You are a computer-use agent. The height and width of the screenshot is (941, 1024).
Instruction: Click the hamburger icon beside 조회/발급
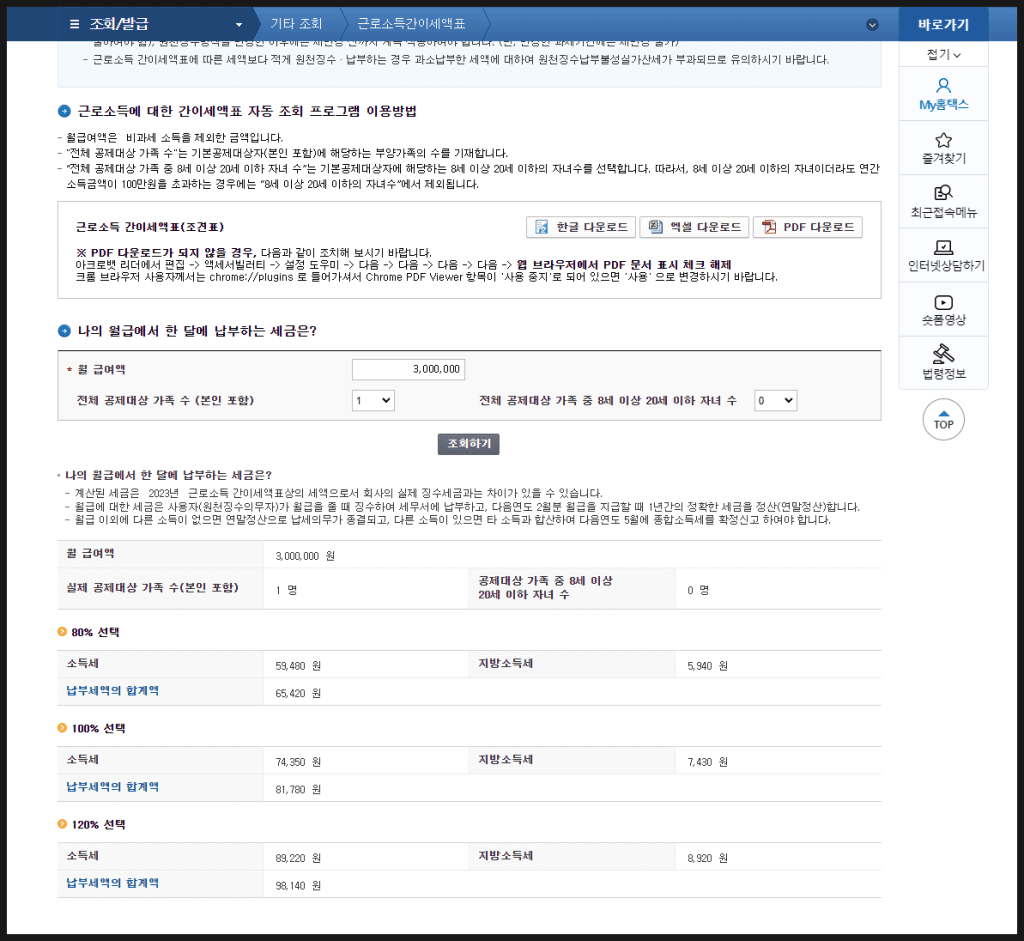pos(75,24)
